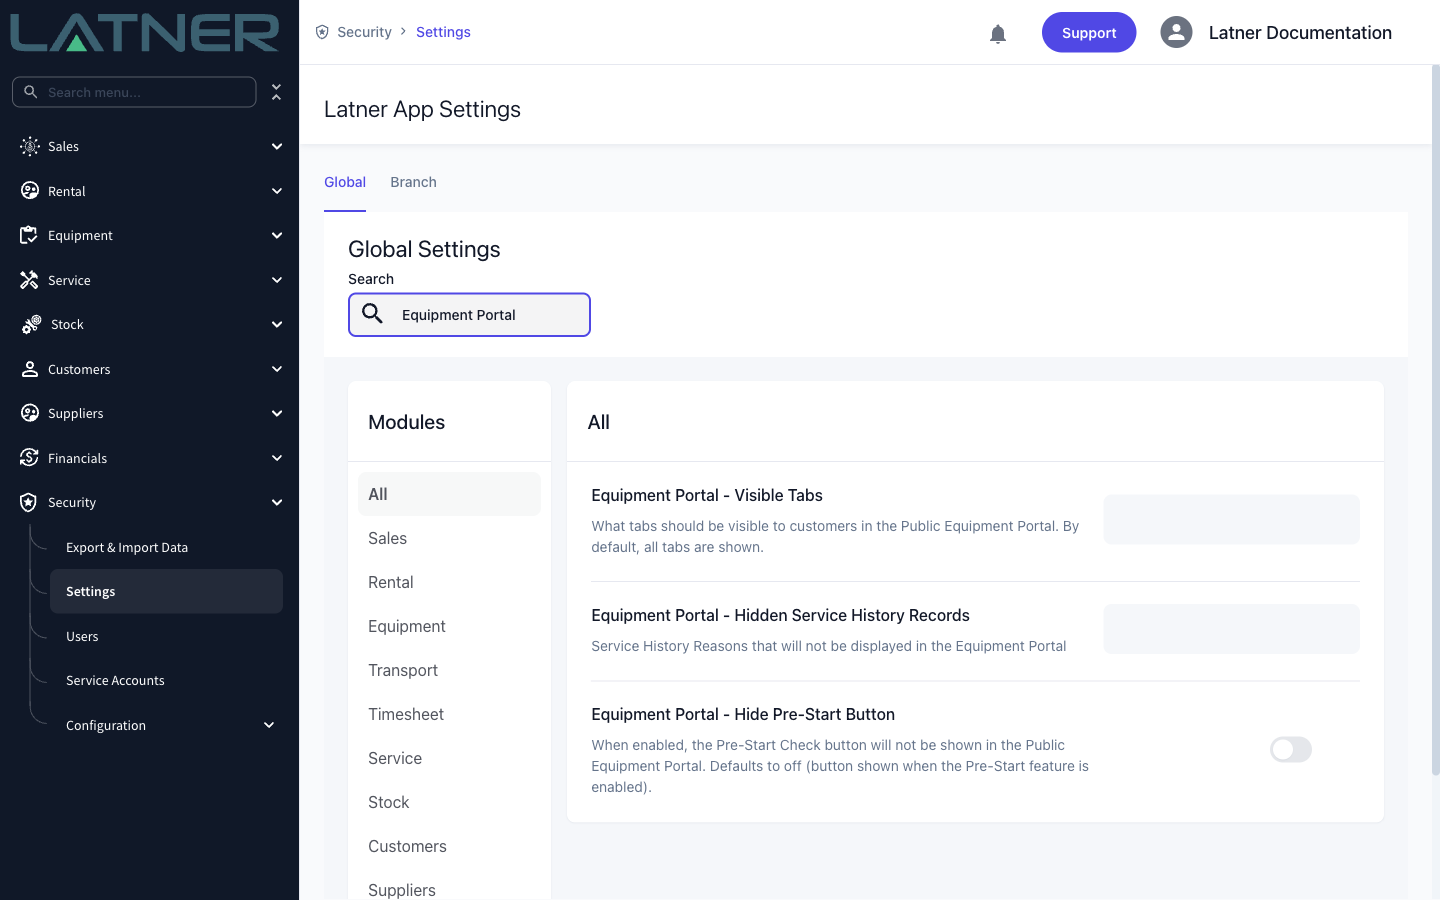Click the page vertical scrollbar
Image resolution: width=1440 pixels, height=900 pixels.
[x=1436, y=420]
